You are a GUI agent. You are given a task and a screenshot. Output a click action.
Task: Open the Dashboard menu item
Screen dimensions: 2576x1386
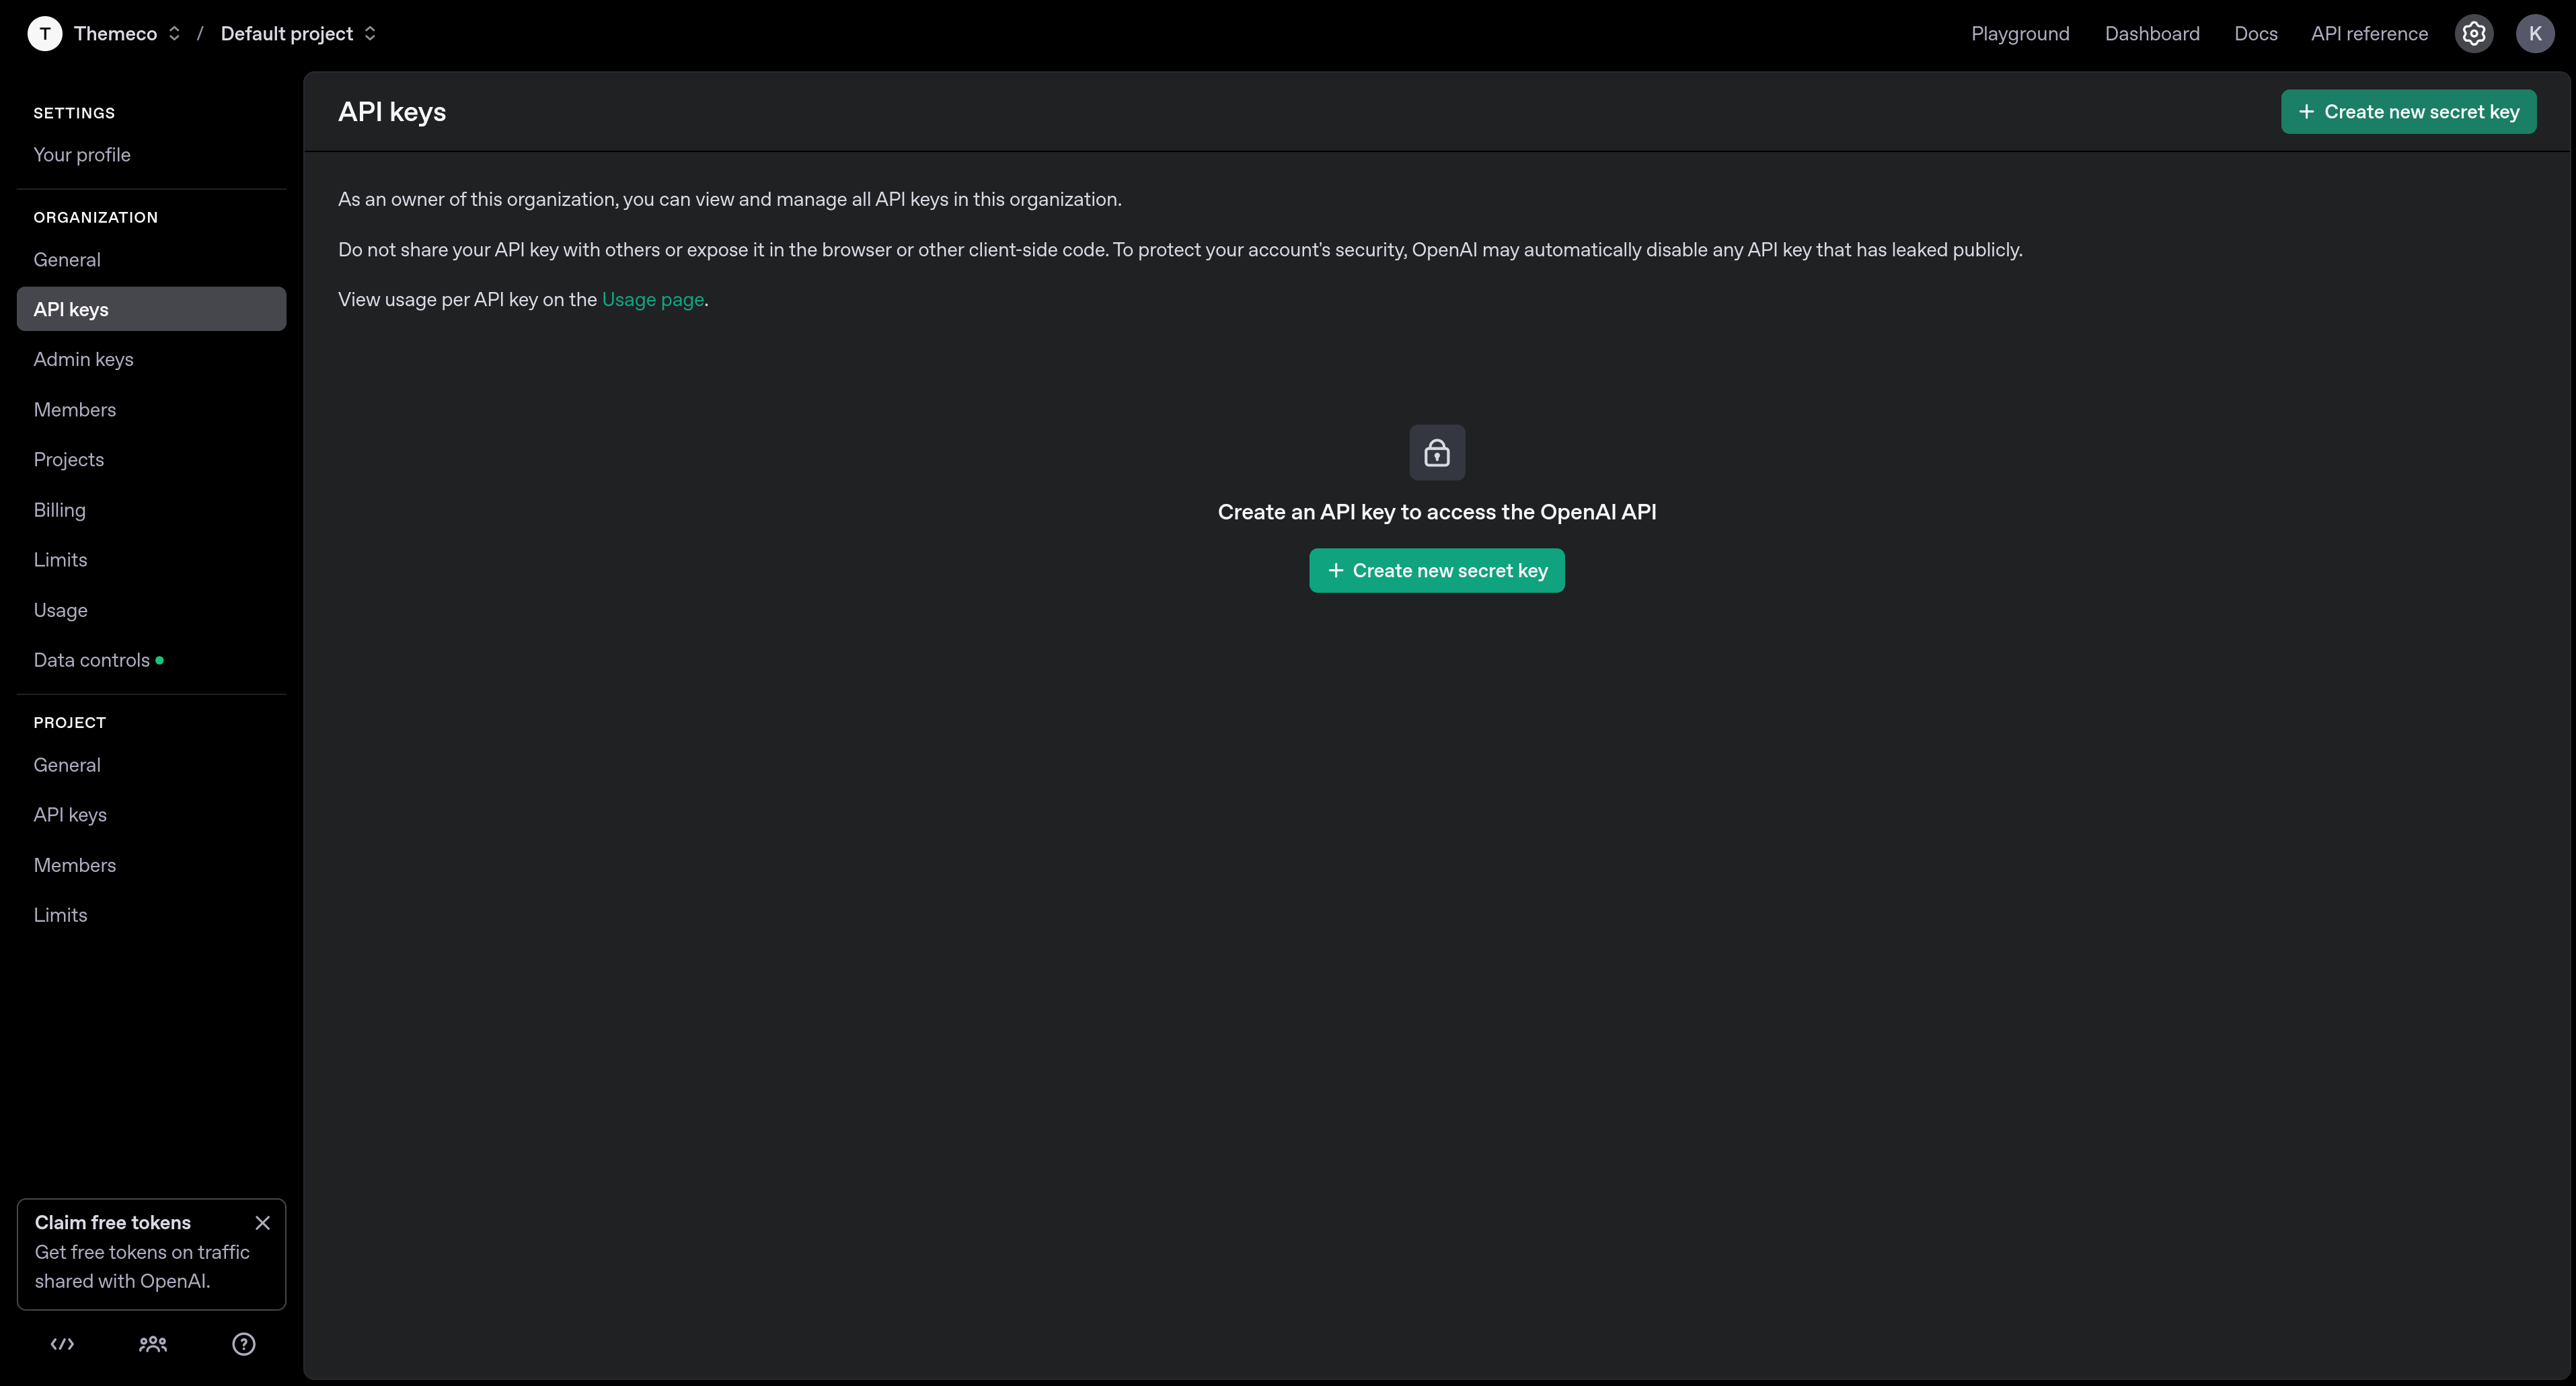coord(2152,33)
